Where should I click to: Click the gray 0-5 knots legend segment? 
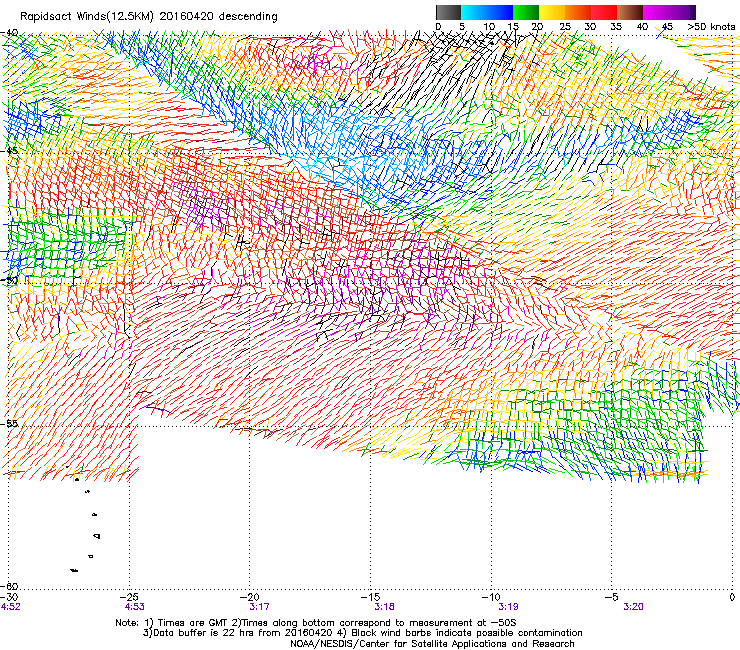pos(448,12)
